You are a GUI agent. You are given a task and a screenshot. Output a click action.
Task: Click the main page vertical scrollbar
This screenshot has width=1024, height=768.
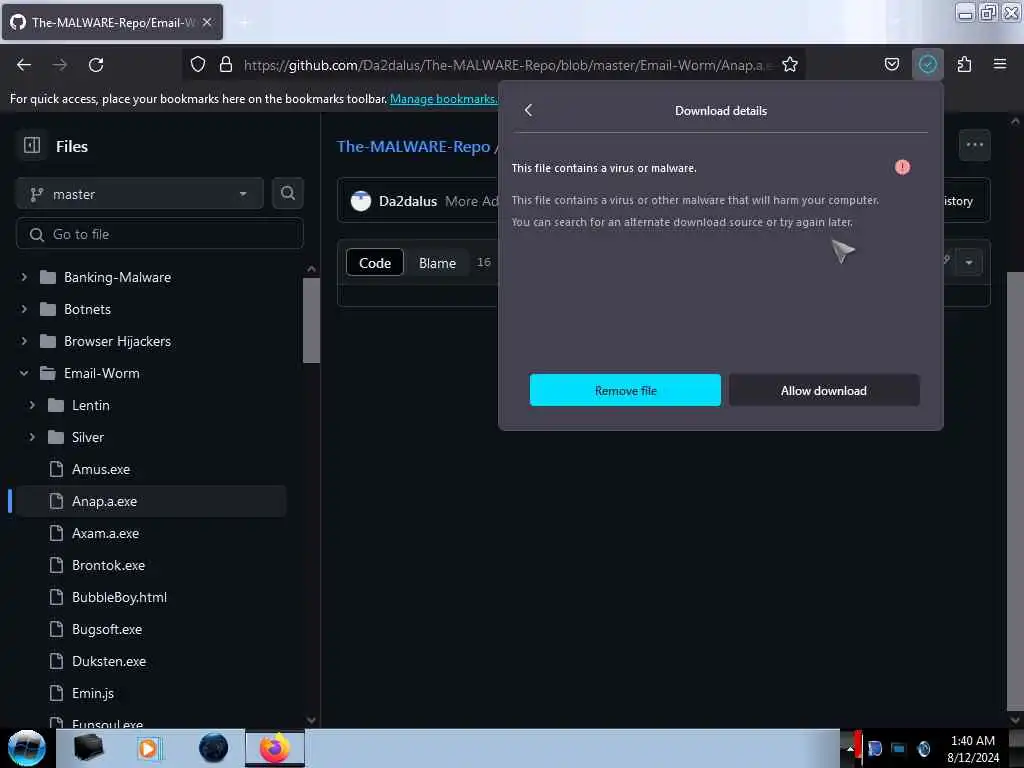click(1015, 490)
